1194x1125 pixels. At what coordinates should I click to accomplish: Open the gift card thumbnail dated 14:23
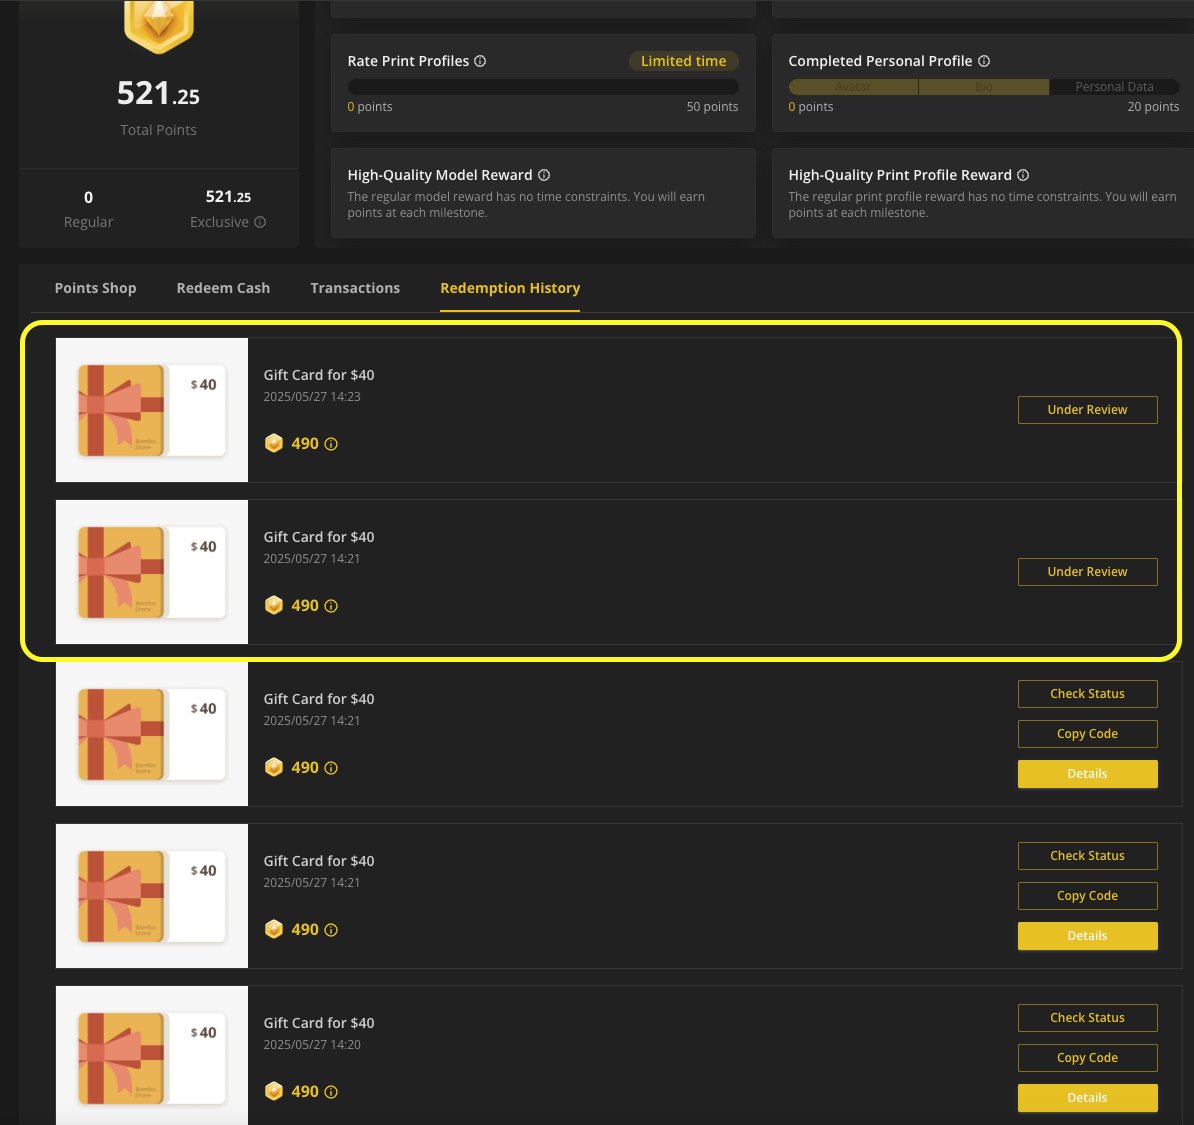[x=152, y=410]
